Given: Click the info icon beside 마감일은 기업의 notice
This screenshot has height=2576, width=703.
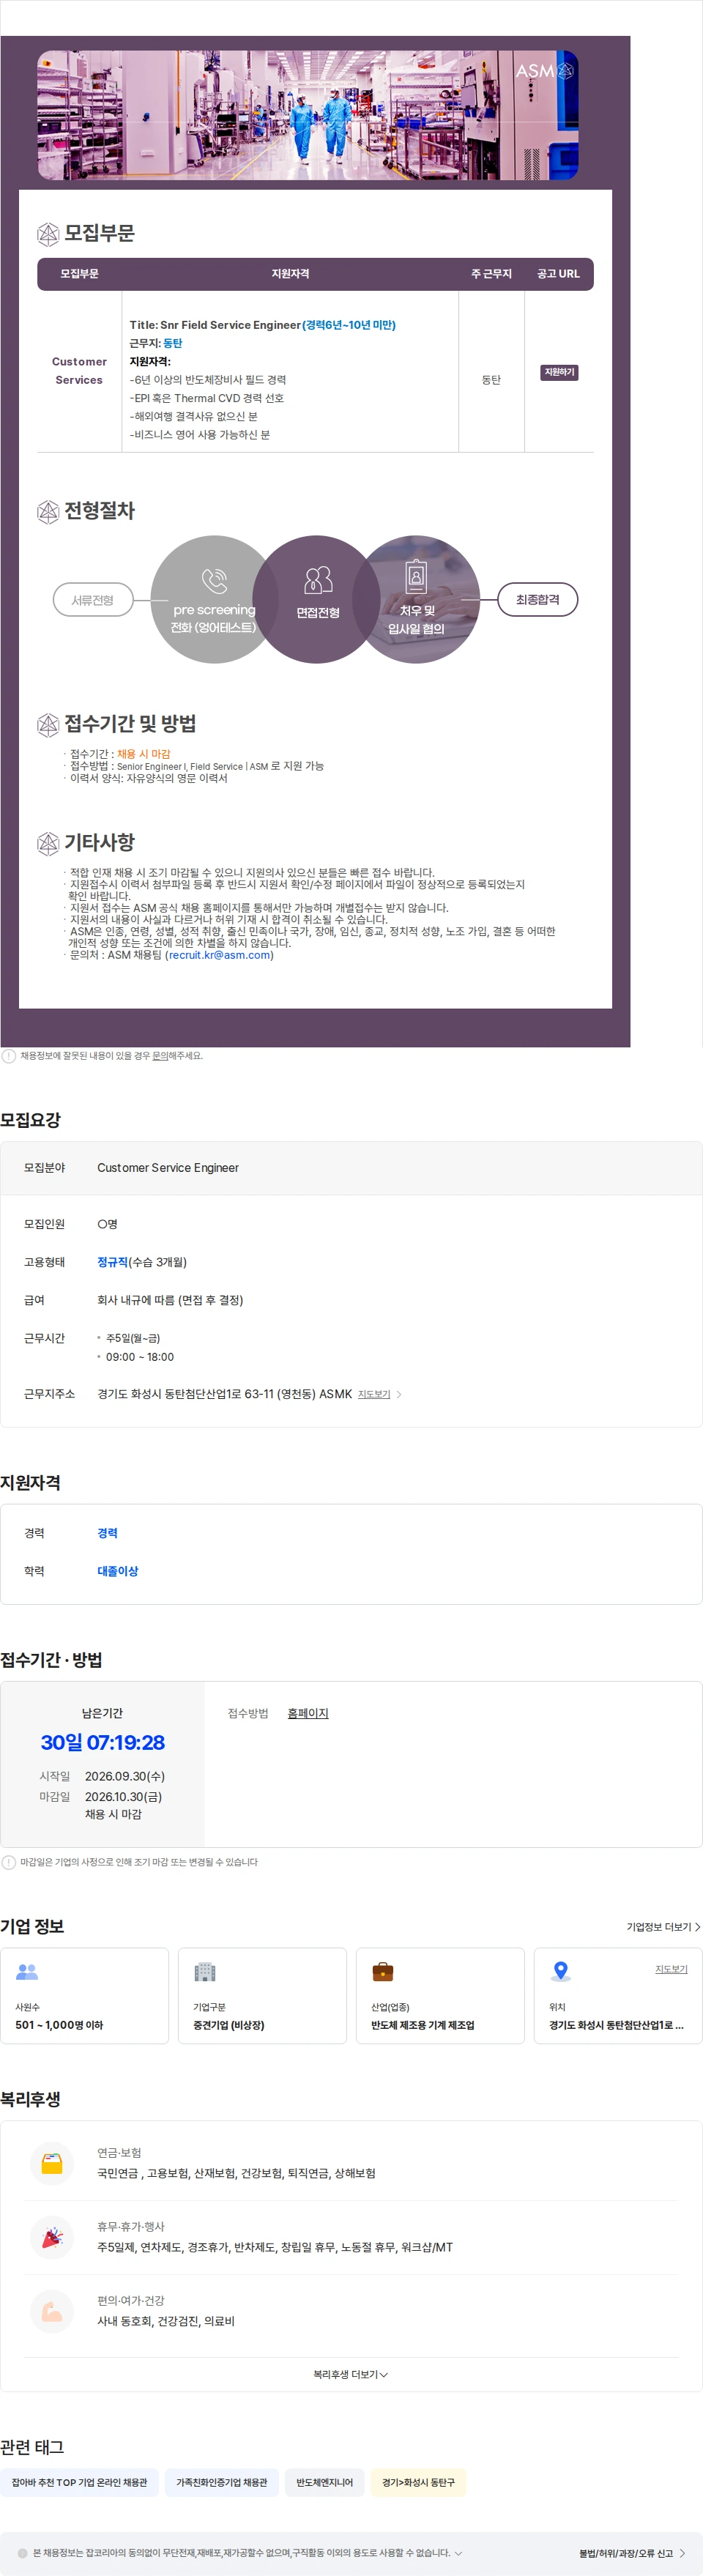Looking at the screenshot, I should [9, 1862].
